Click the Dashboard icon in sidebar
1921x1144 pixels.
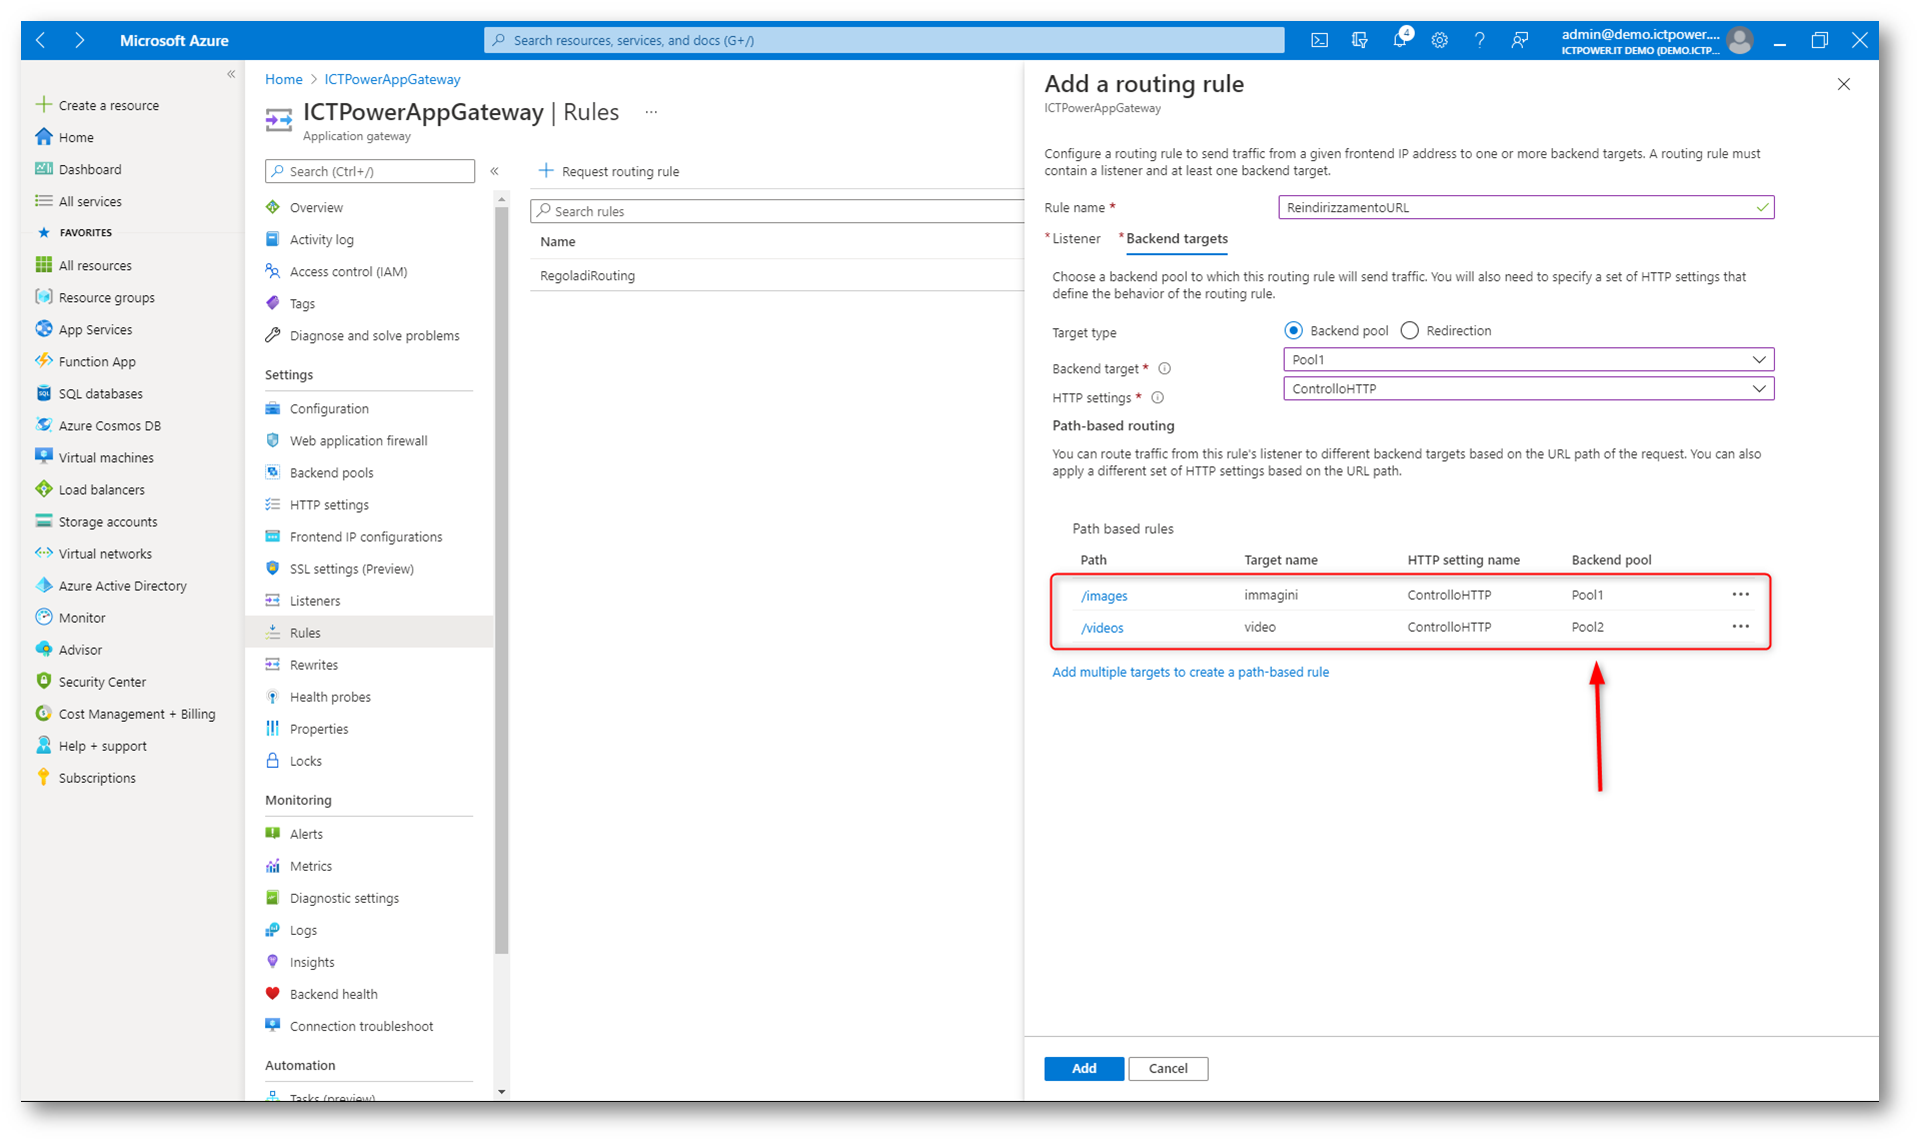43,168
